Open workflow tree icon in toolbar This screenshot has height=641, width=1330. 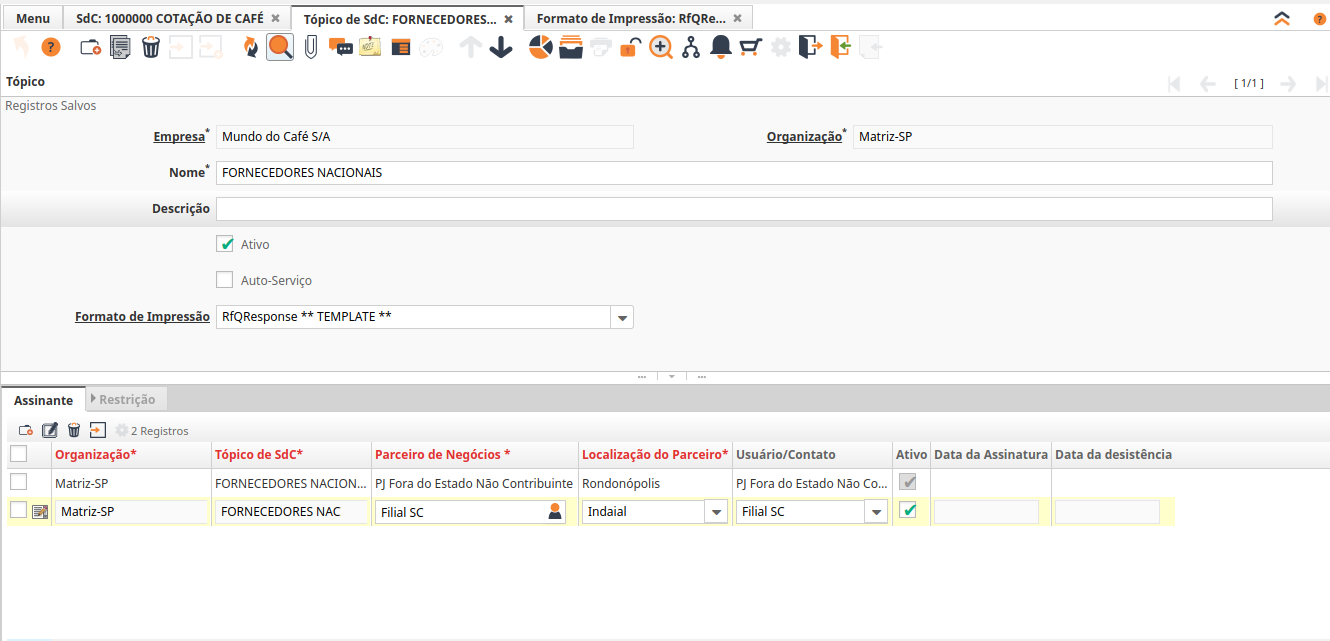point(691,47)
